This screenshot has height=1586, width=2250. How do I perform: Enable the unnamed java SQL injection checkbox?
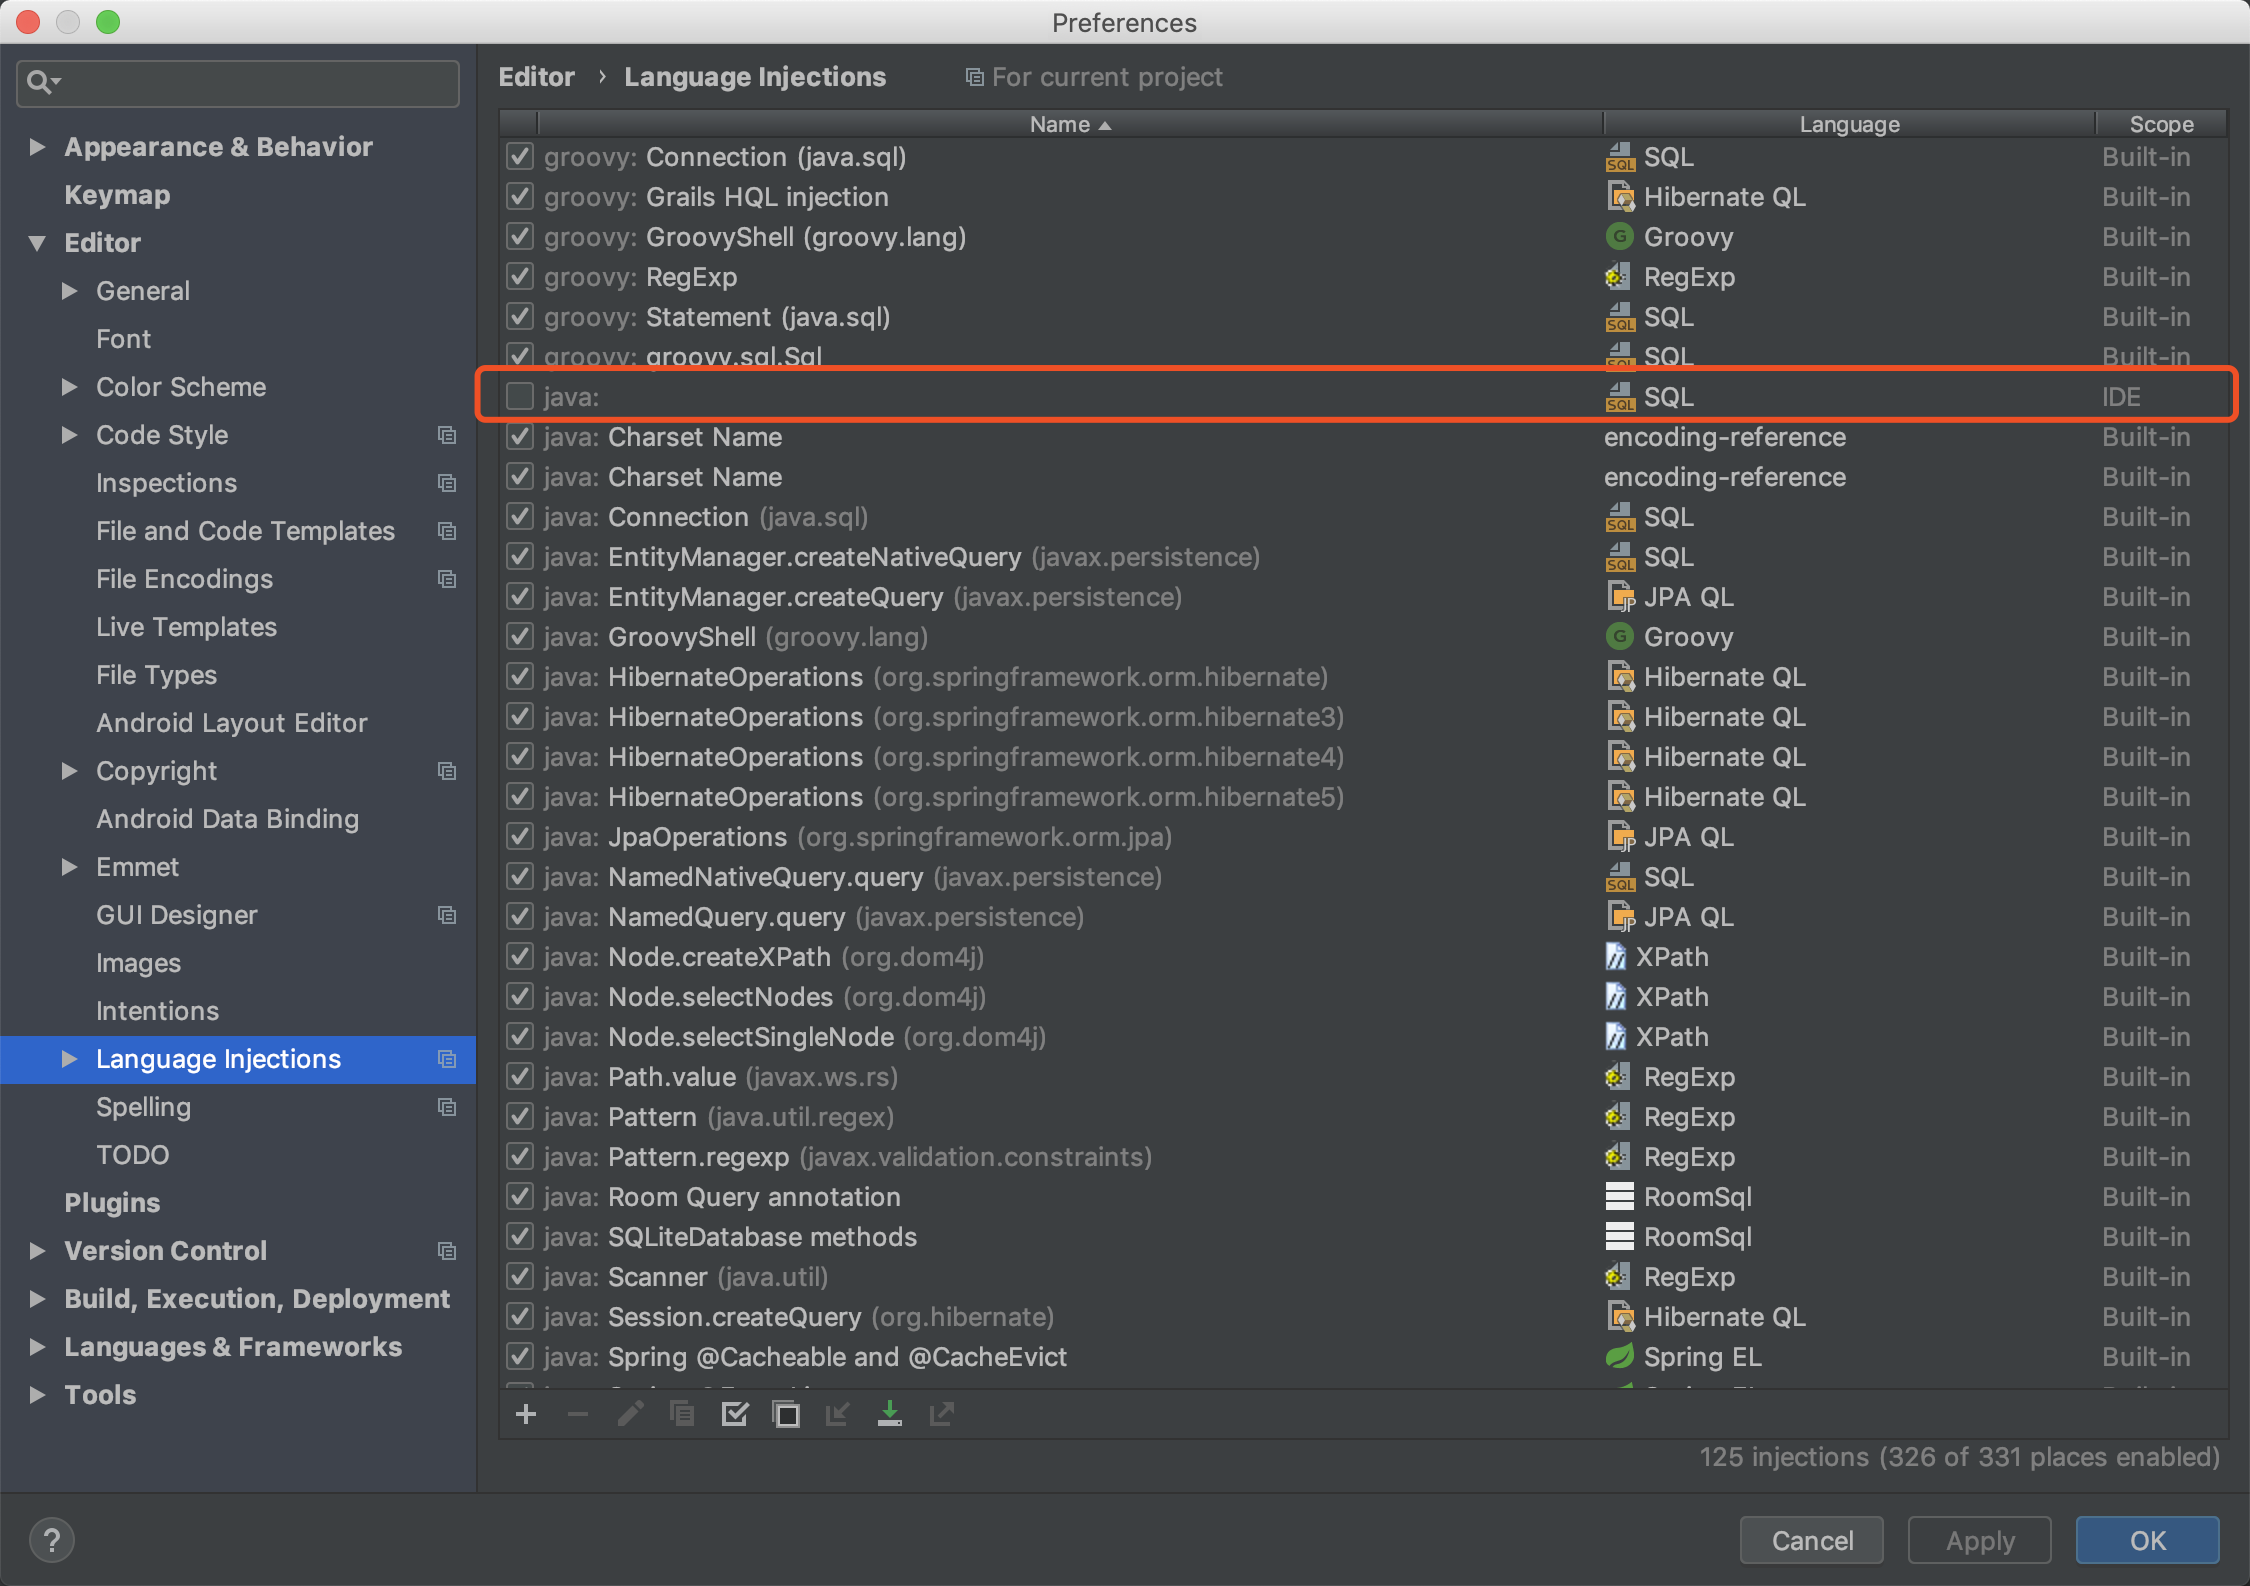520,397
